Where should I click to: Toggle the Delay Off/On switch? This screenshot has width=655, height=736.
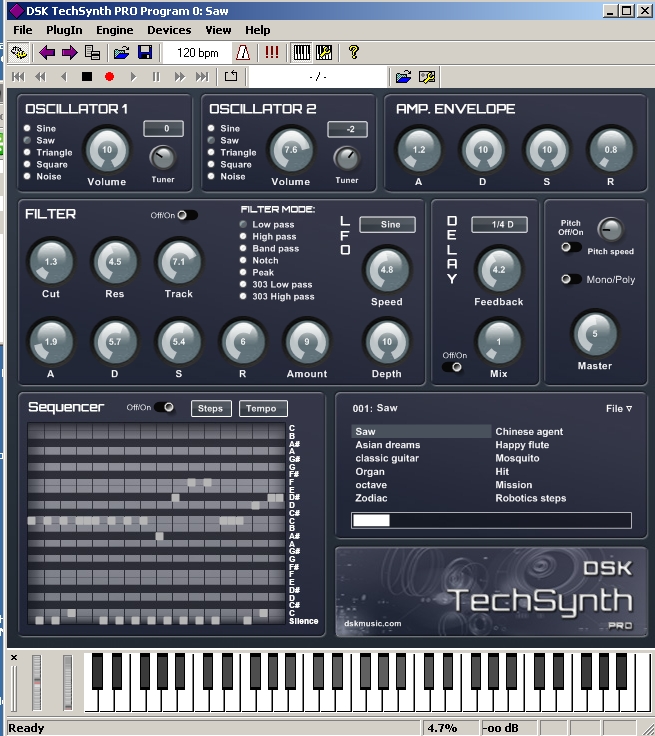tap(452, 367)
